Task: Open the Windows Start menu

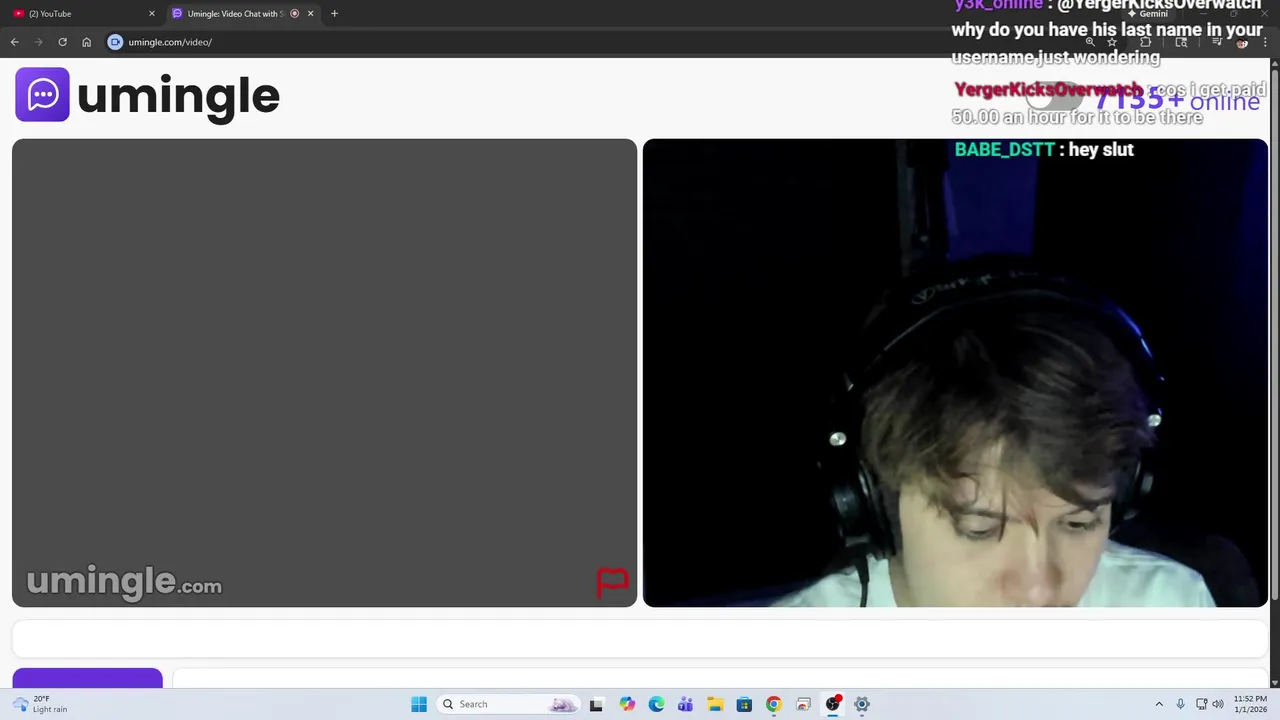Action: pos(419,704)
